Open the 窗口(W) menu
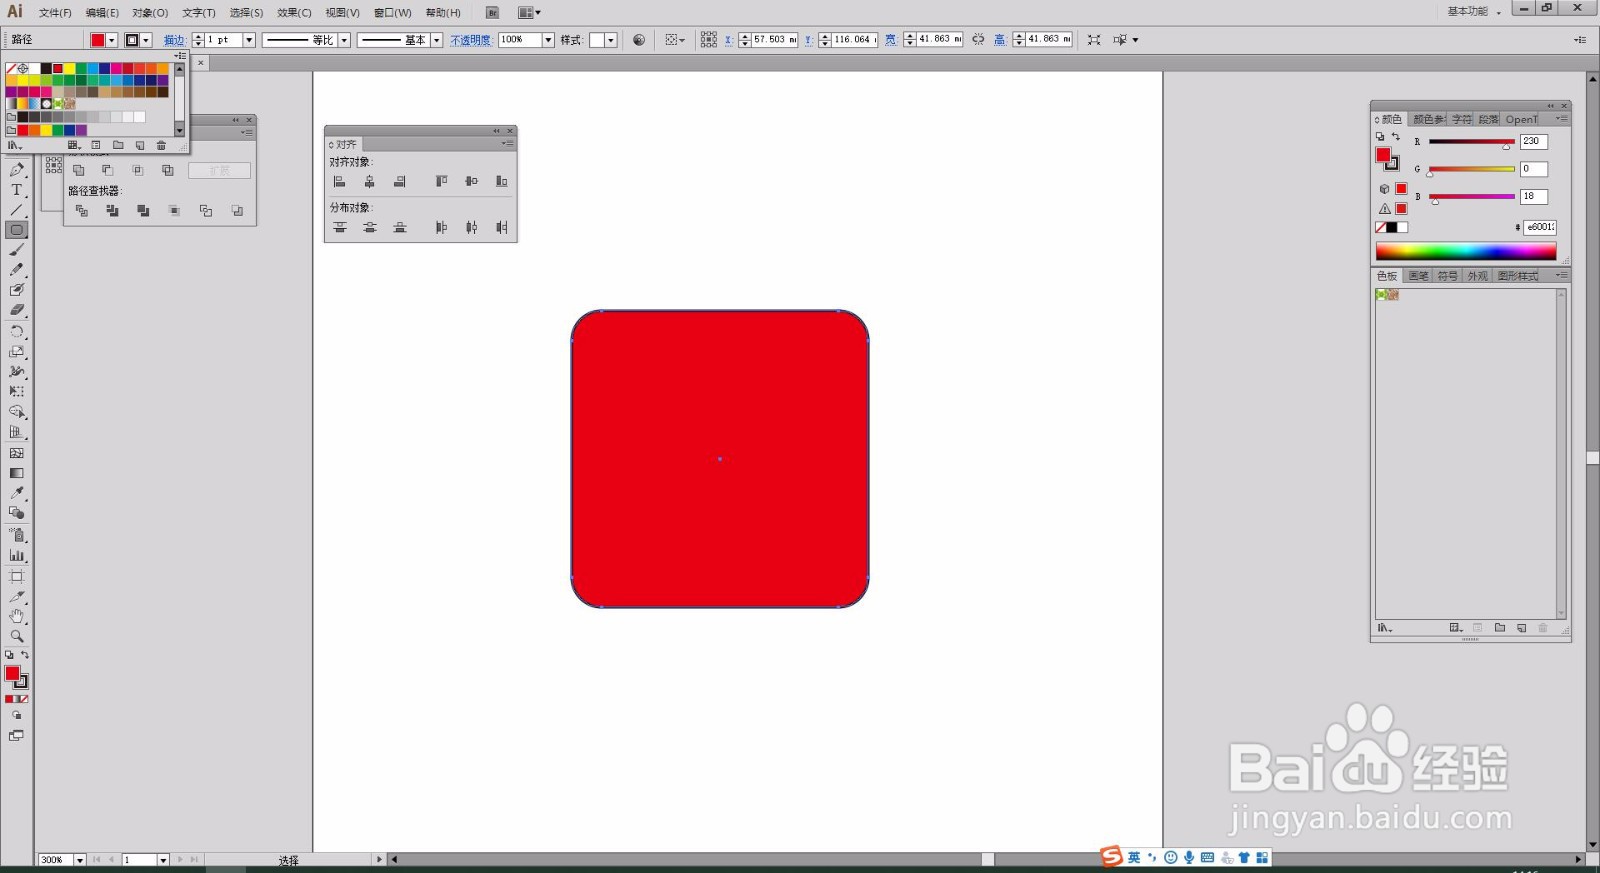Screen dimensions: 1600x873 pos(392,13)
